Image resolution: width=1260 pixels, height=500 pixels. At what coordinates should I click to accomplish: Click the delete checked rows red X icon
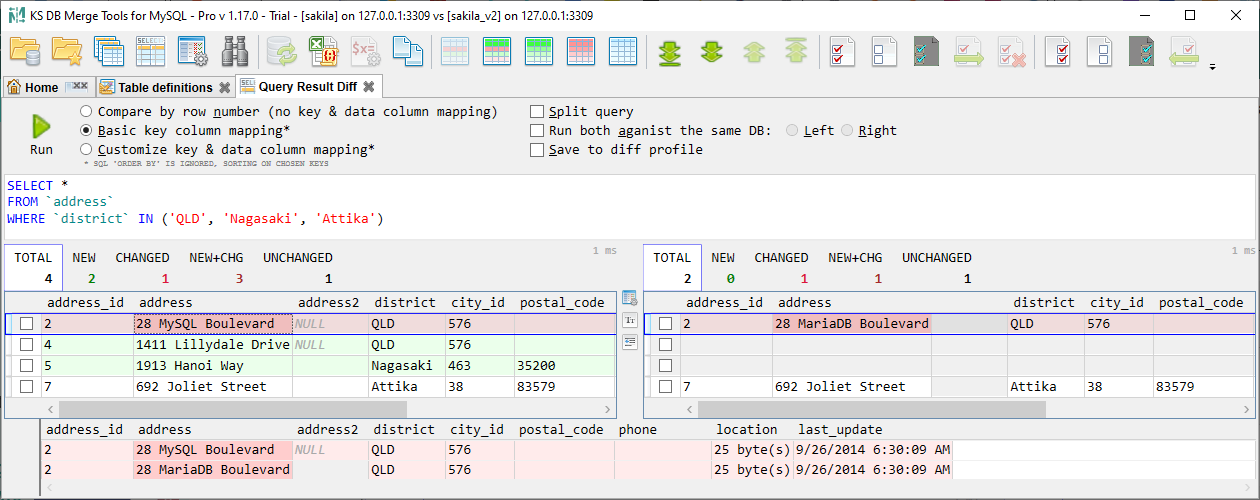tap(1011, 50)
